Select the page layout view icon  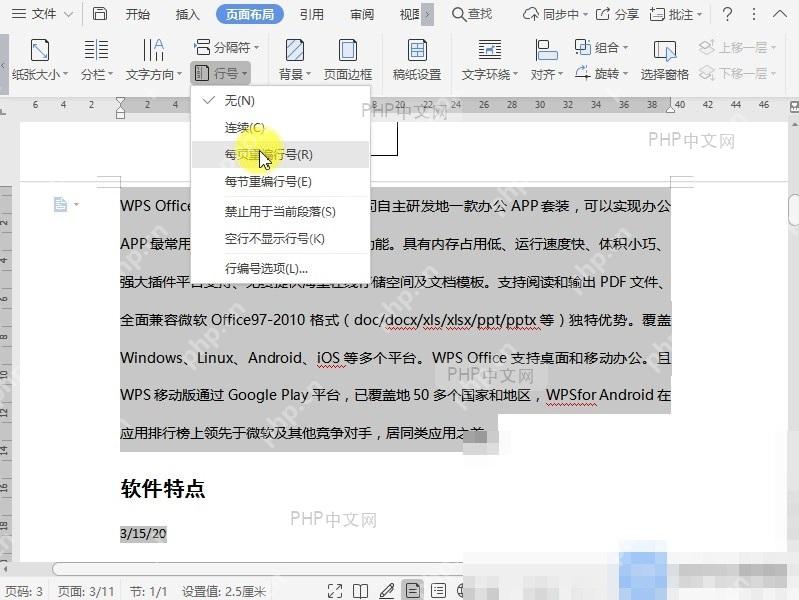coord(413,591)
